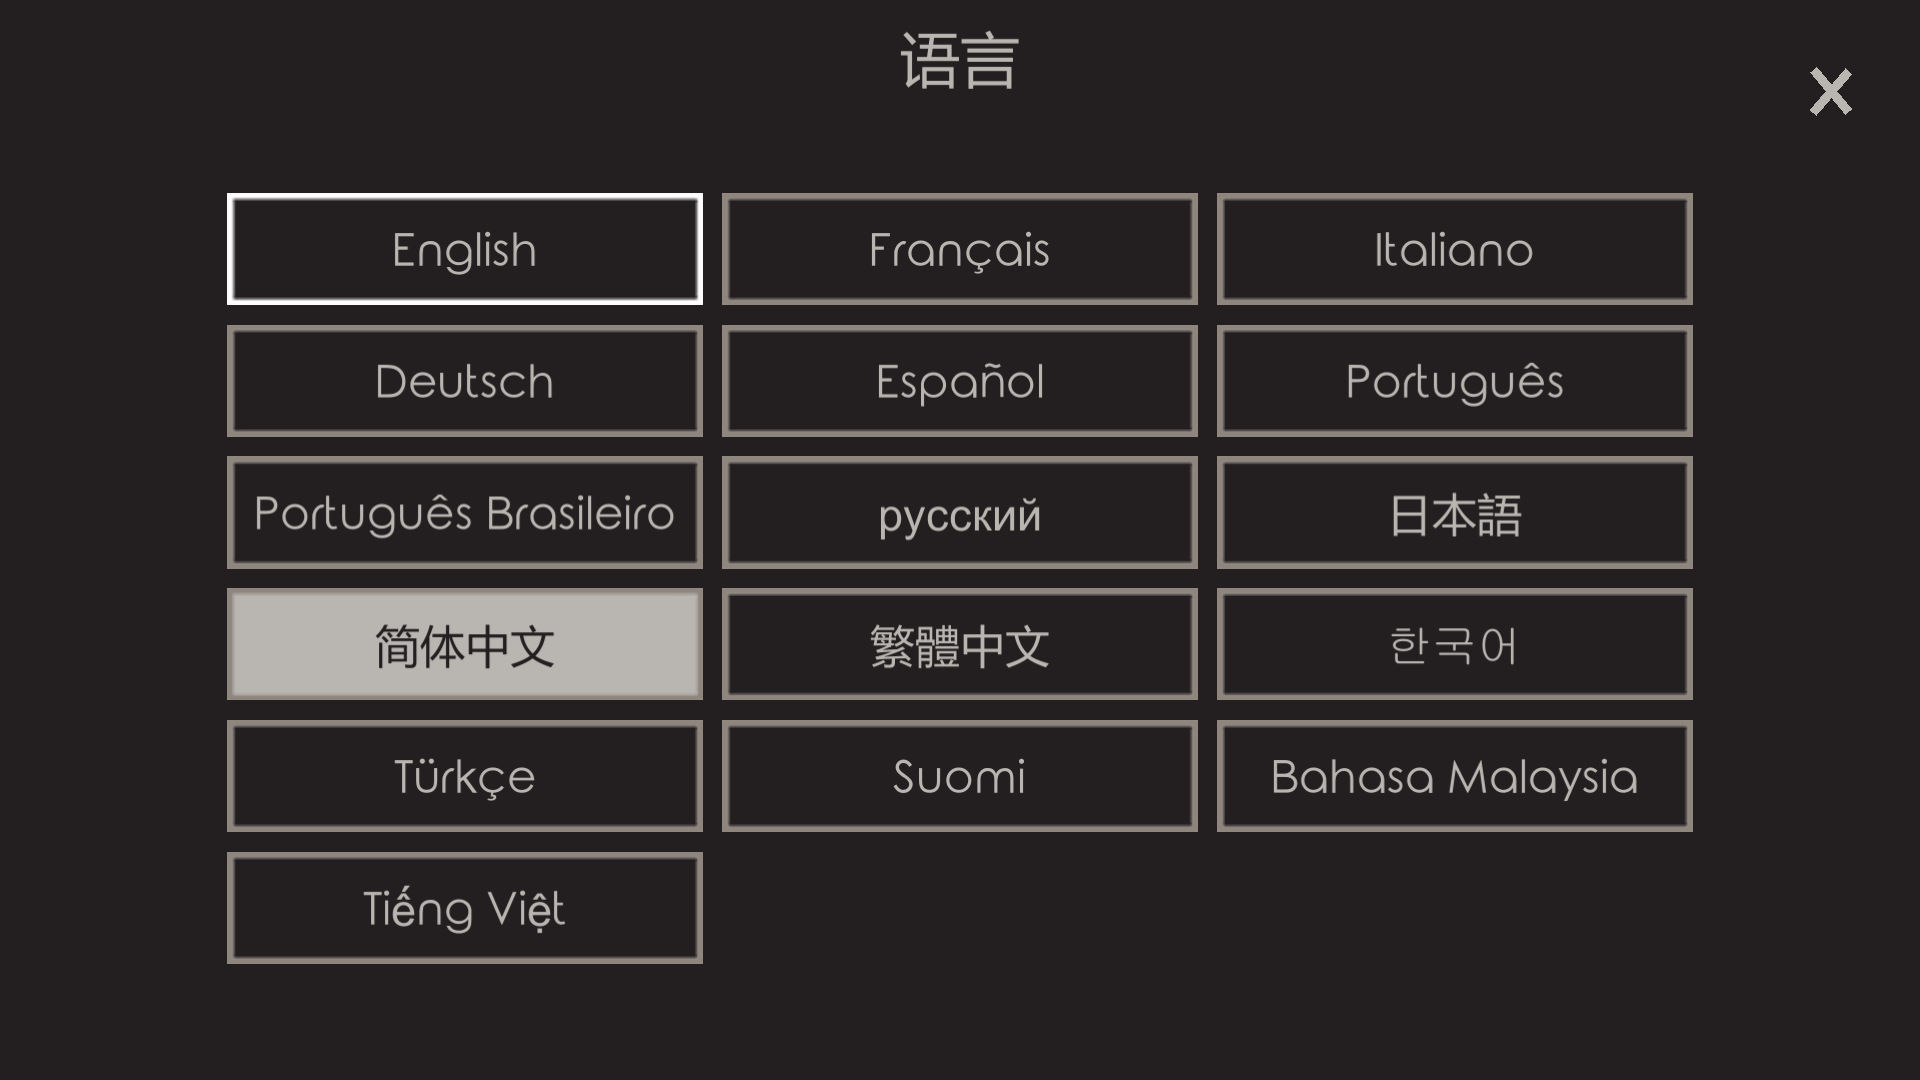Pick the Suomi language button
The width and height of the screenshot is (1920, 1080).
pyautogui.click(x=959, y=777)
